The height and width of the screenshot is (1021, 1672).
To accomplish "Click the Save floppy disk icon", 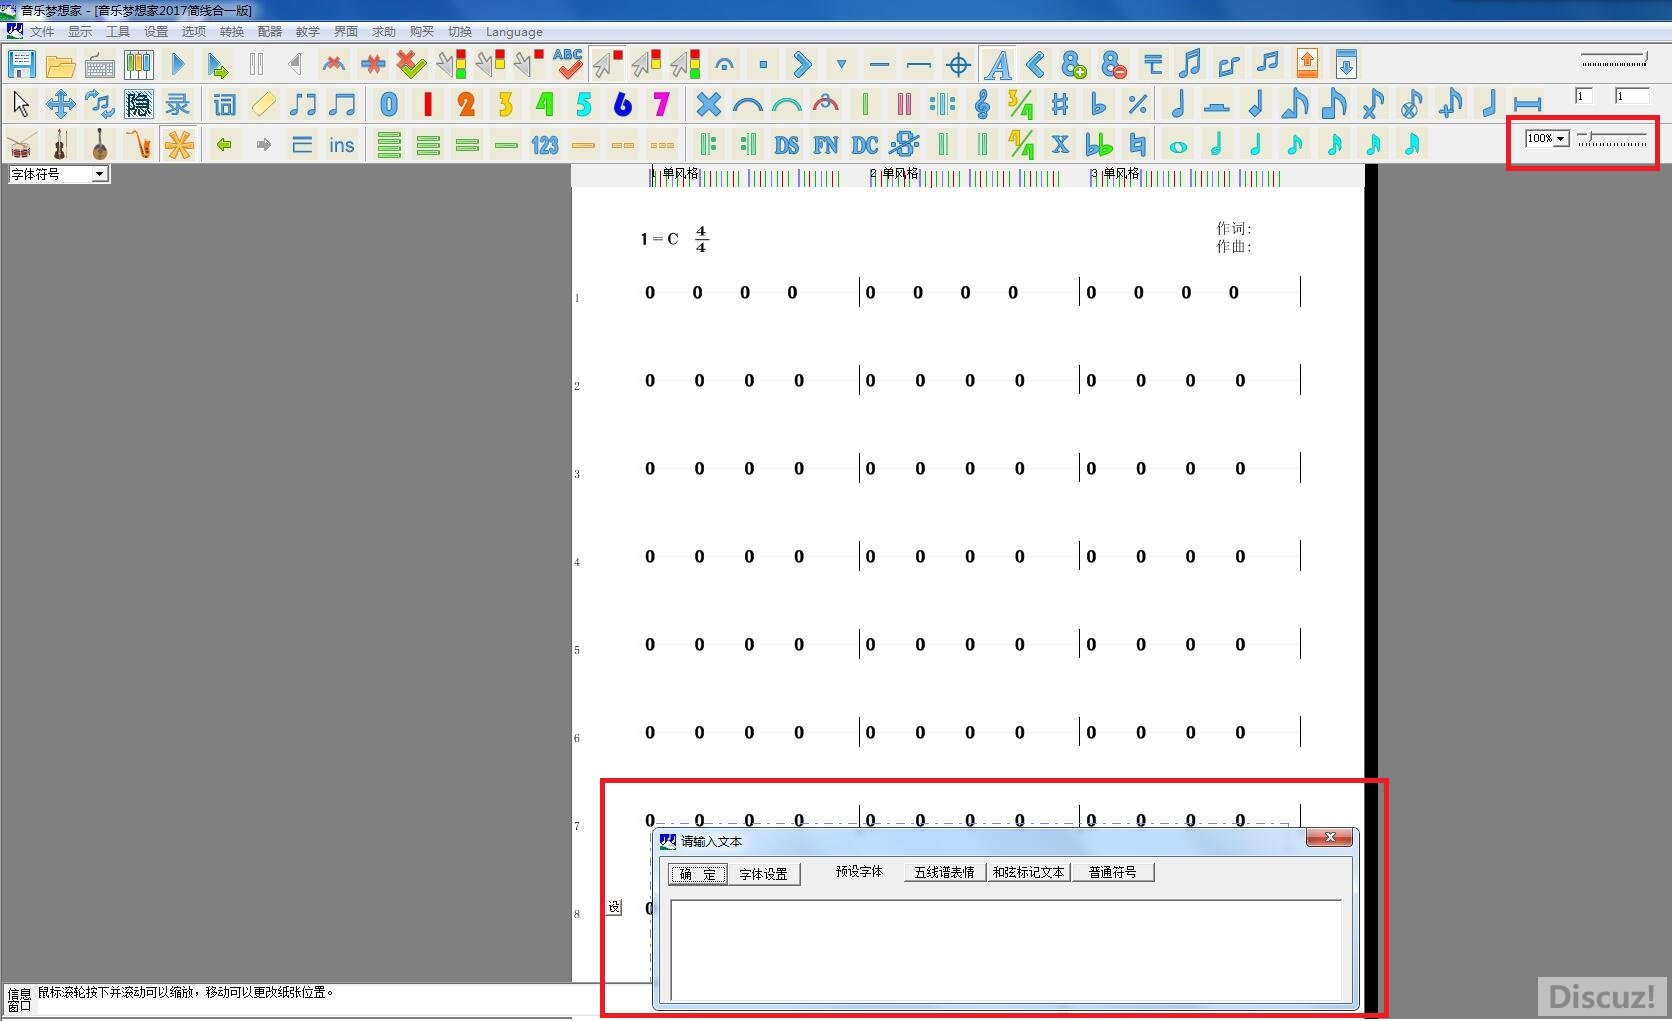I will click(21, 65).
